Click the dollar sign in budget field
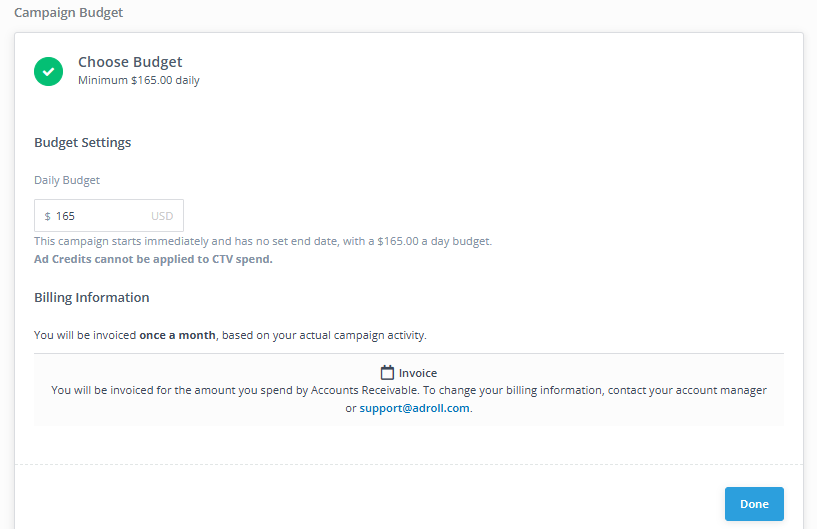 coord(47,216)
